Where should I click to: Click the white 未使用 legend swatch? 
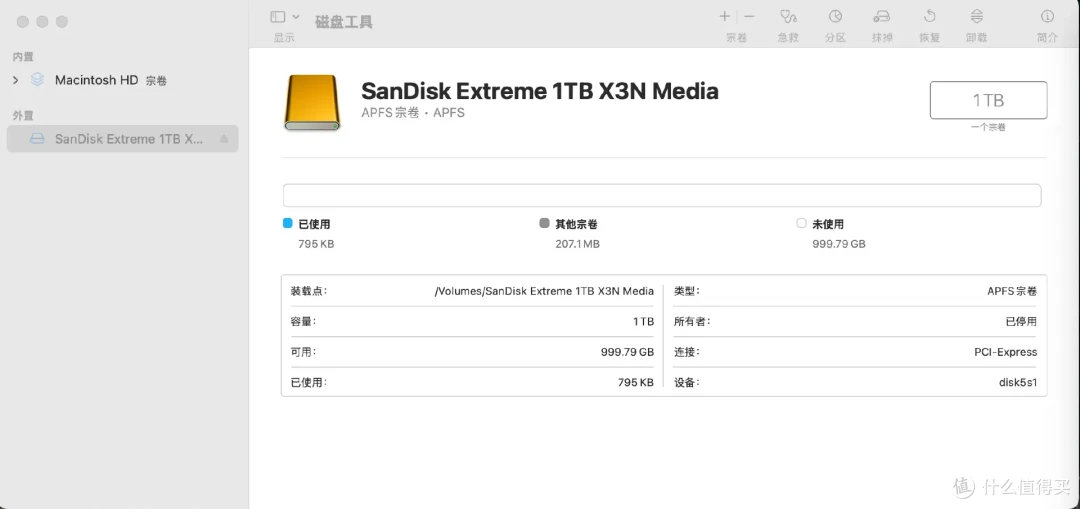[x=801, y=223]
